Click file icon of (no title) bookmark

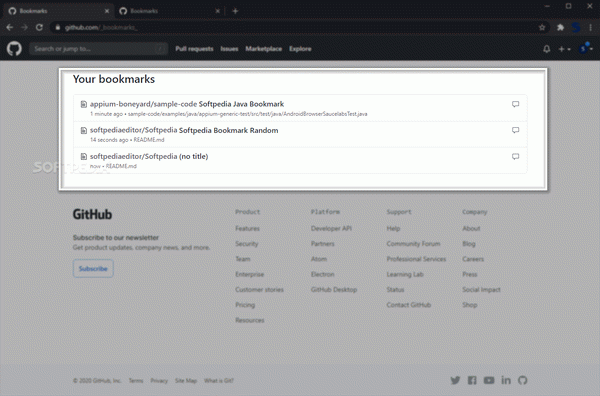click(83, 156)
